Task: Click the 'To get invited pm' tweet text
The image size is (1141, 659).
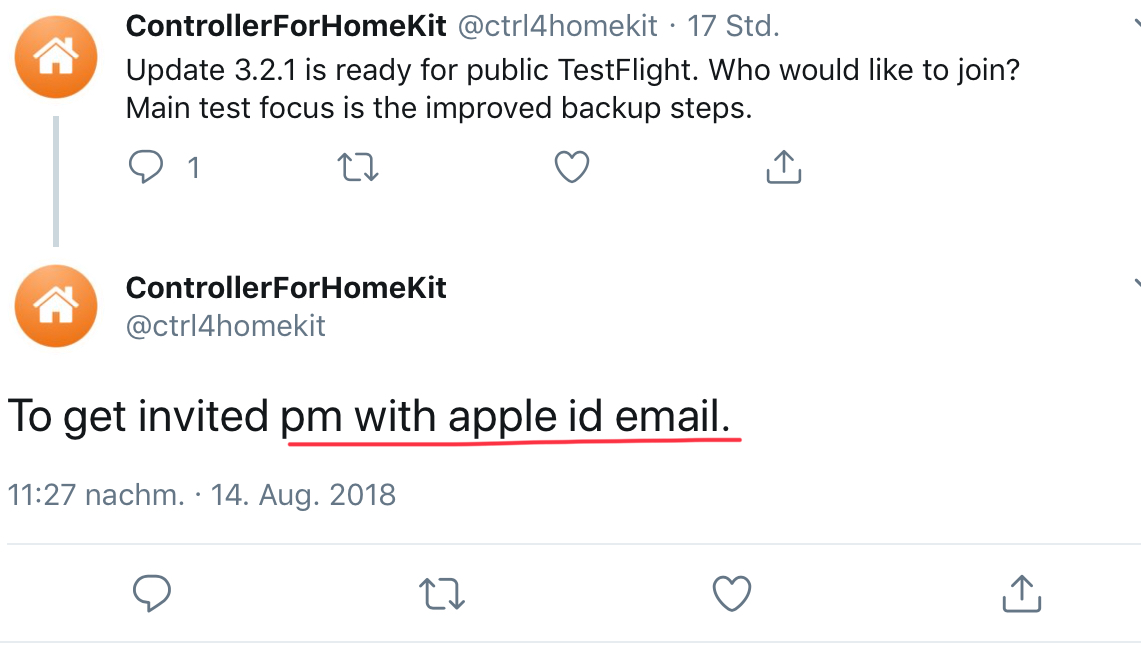Action: coord(374,416)
